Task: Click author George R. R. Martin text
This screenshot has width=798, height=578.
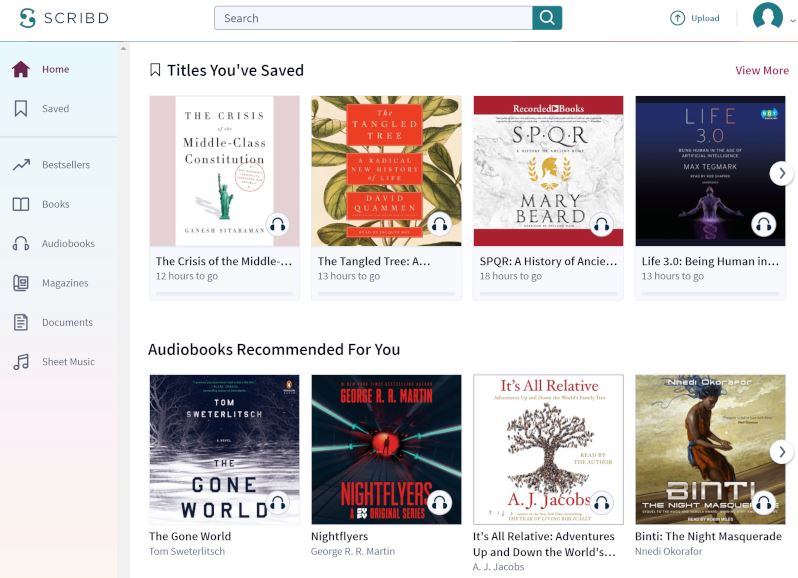Action: [353, 552]
